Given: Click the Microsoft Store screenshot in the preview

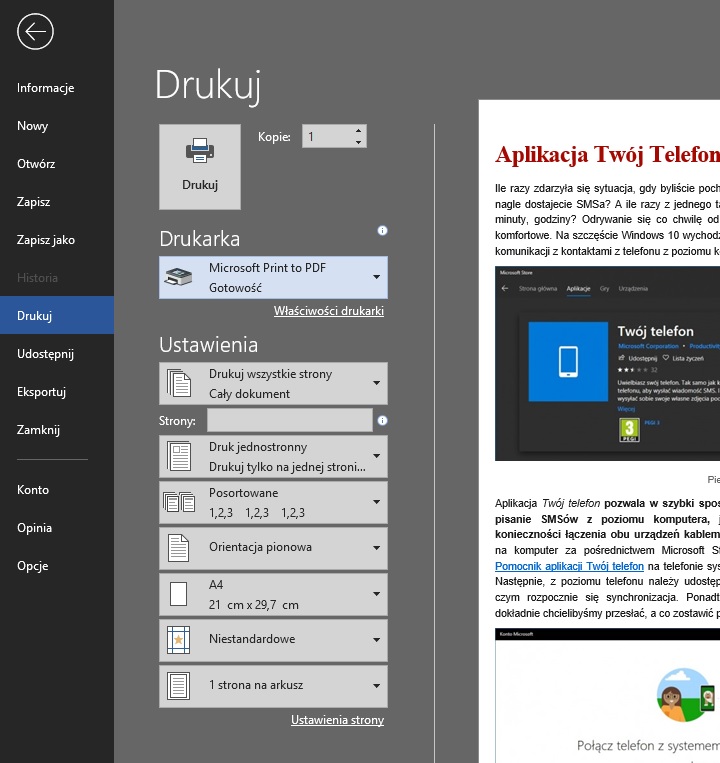Looking at the screenshot, I should tap(607, 363).
